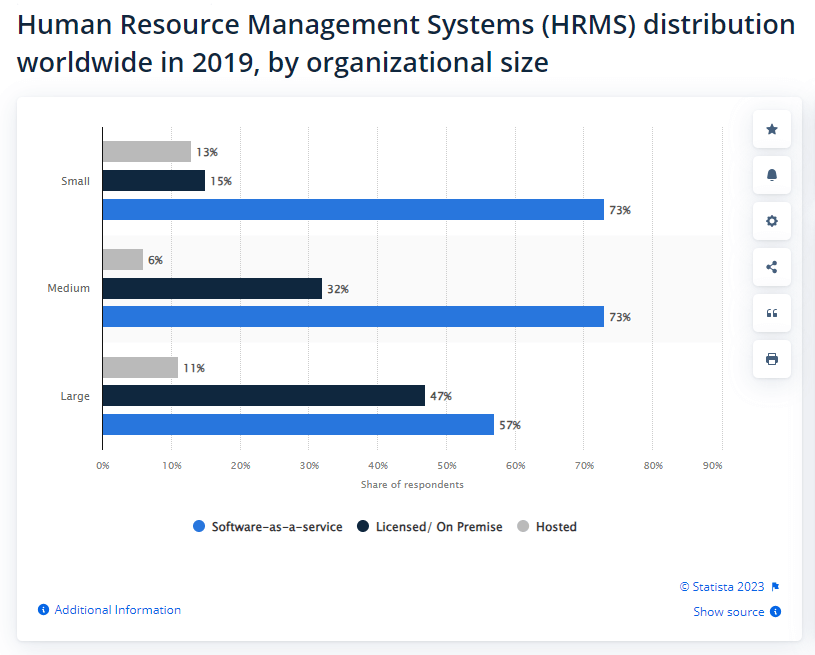Image resolution: width=815 pixels, height=655 pixels.
Task: Click the share icon
Action: (x=771, y=267)
